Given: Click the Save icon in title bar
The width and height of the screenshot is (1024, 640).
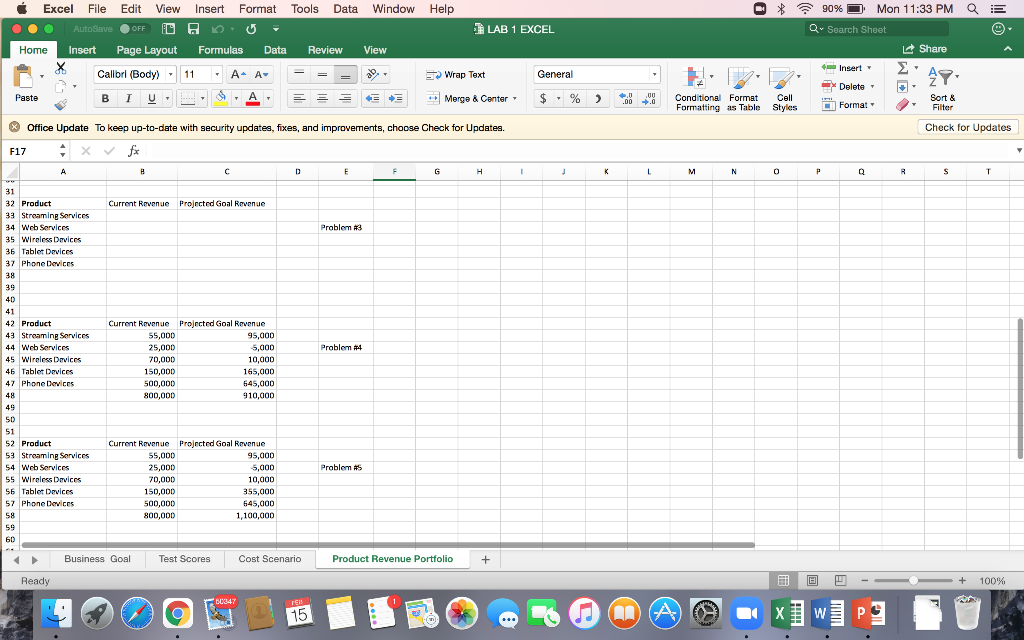Looking at the screenshot, I should 193,29.
